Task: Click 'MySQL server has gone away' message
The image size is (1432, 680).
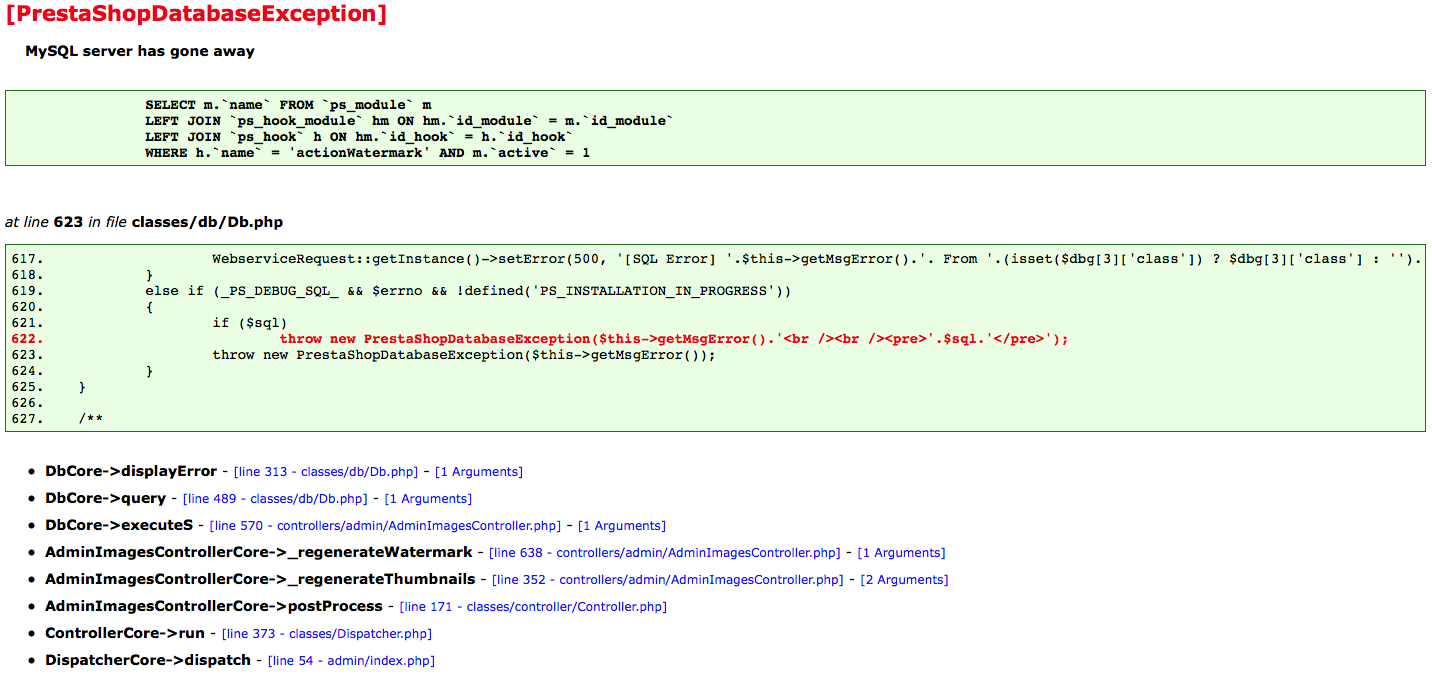Action: coord(140,51)
